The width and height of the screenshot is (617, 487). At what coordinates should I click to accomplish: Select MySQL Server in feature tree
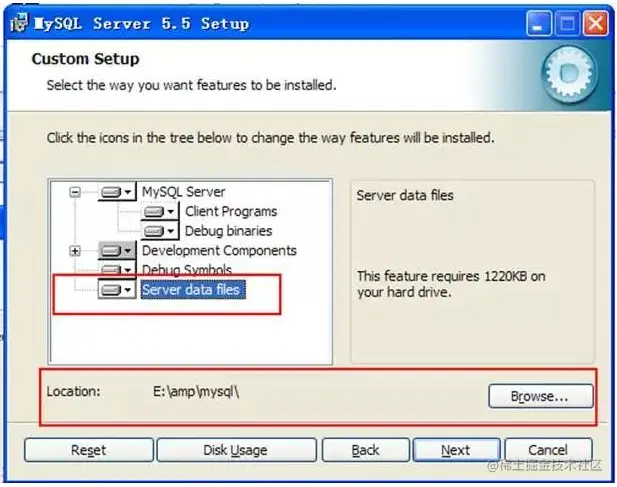point(183,192)
